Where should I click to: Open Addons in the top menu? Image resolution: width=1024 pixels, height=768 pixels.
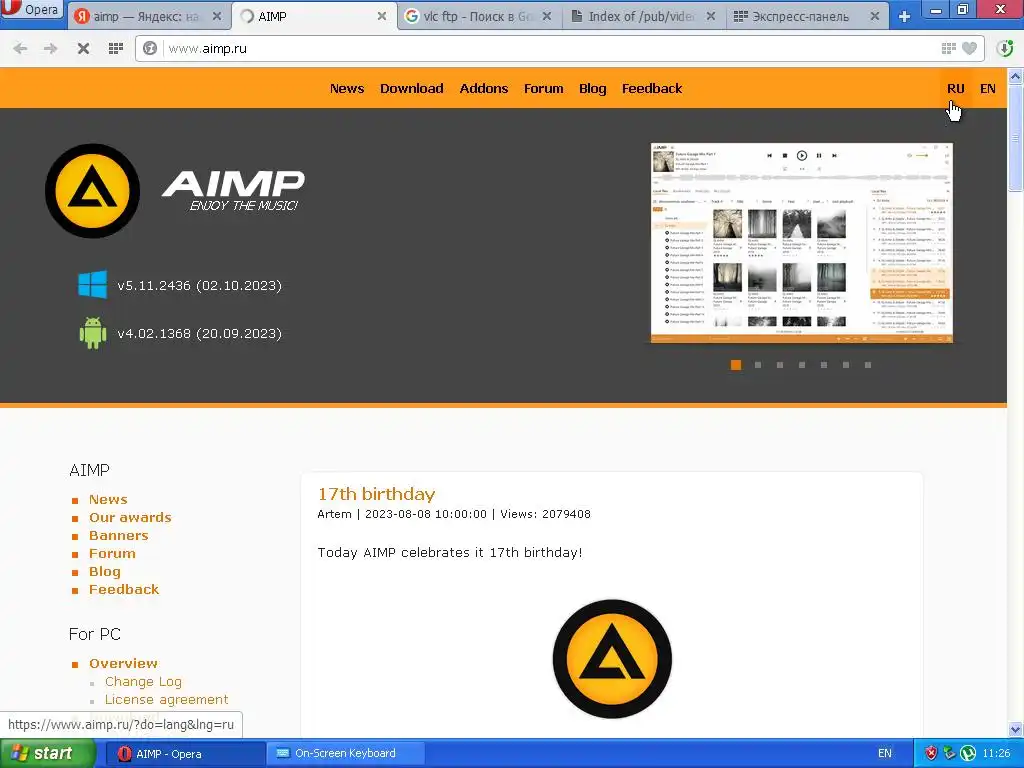coord(483,88)
